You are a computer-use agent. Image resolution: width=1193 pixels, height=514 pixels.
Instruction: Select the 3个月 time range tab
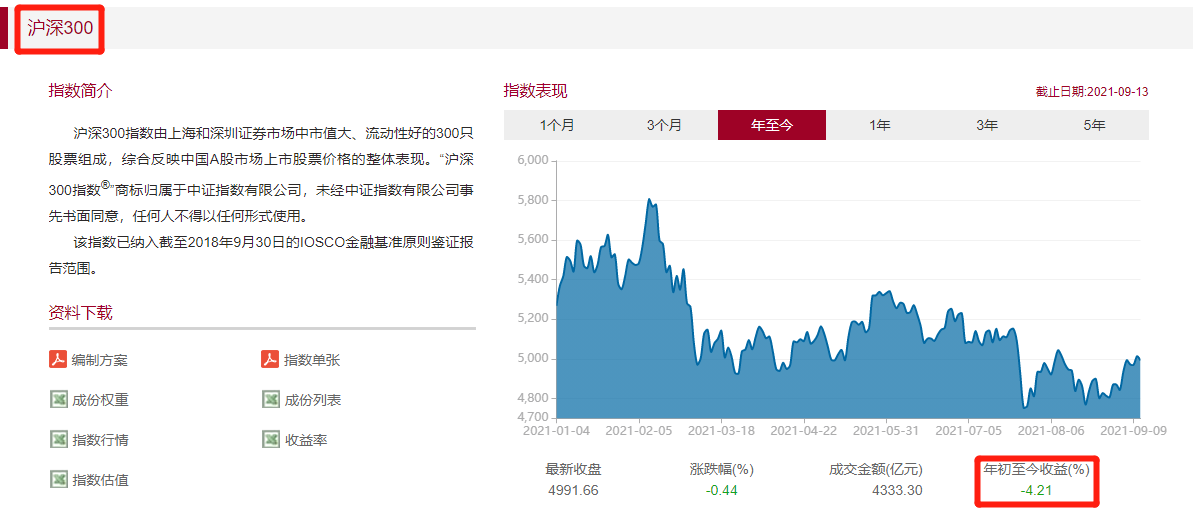click(664, 125)
